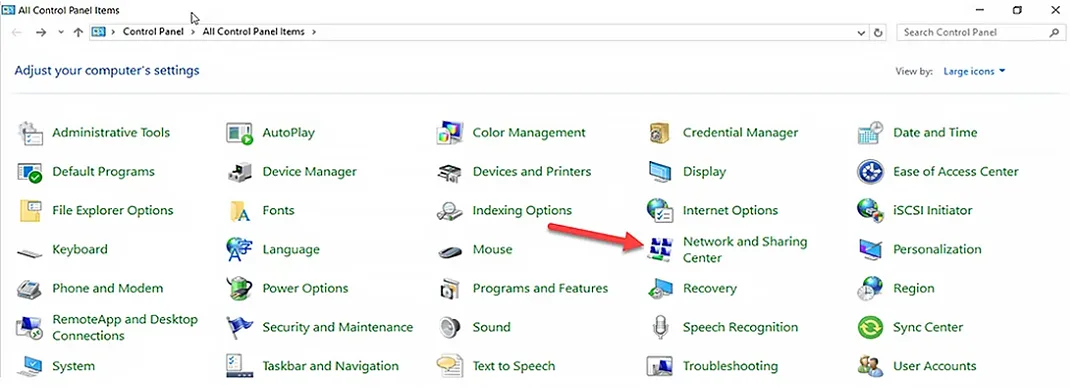Open the View by Large icons dropdown
The width and height of the screenshot is (1070, 388).
pos(974,71)
